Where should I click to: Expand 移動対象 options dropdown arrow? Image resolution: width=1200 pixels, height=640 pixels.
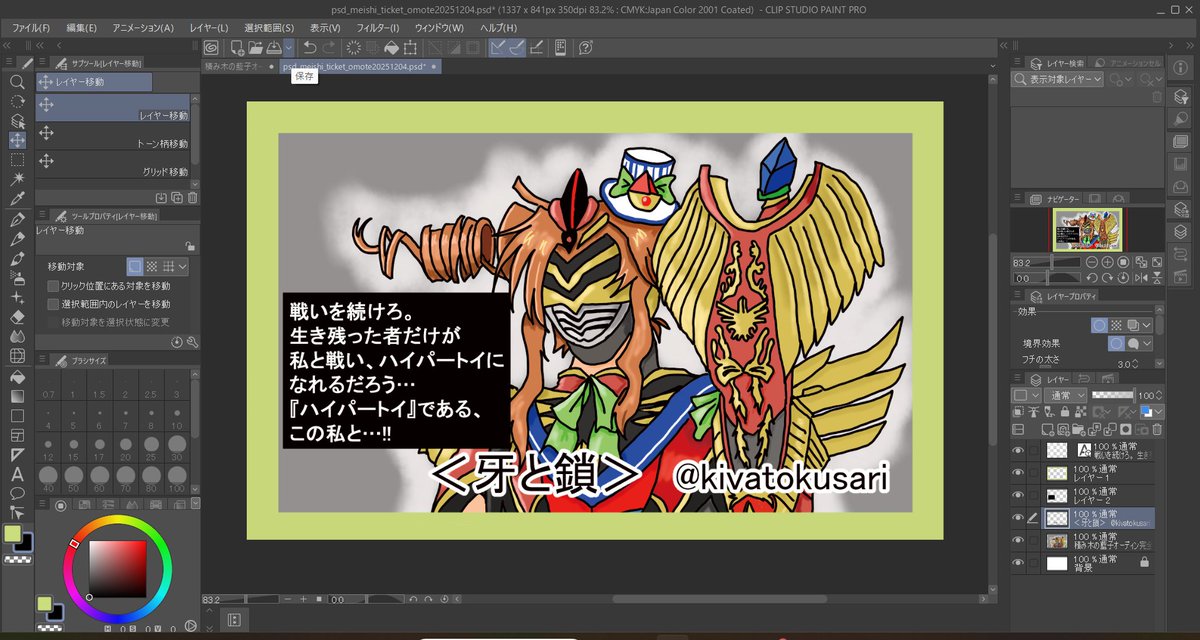pos(184,267)
